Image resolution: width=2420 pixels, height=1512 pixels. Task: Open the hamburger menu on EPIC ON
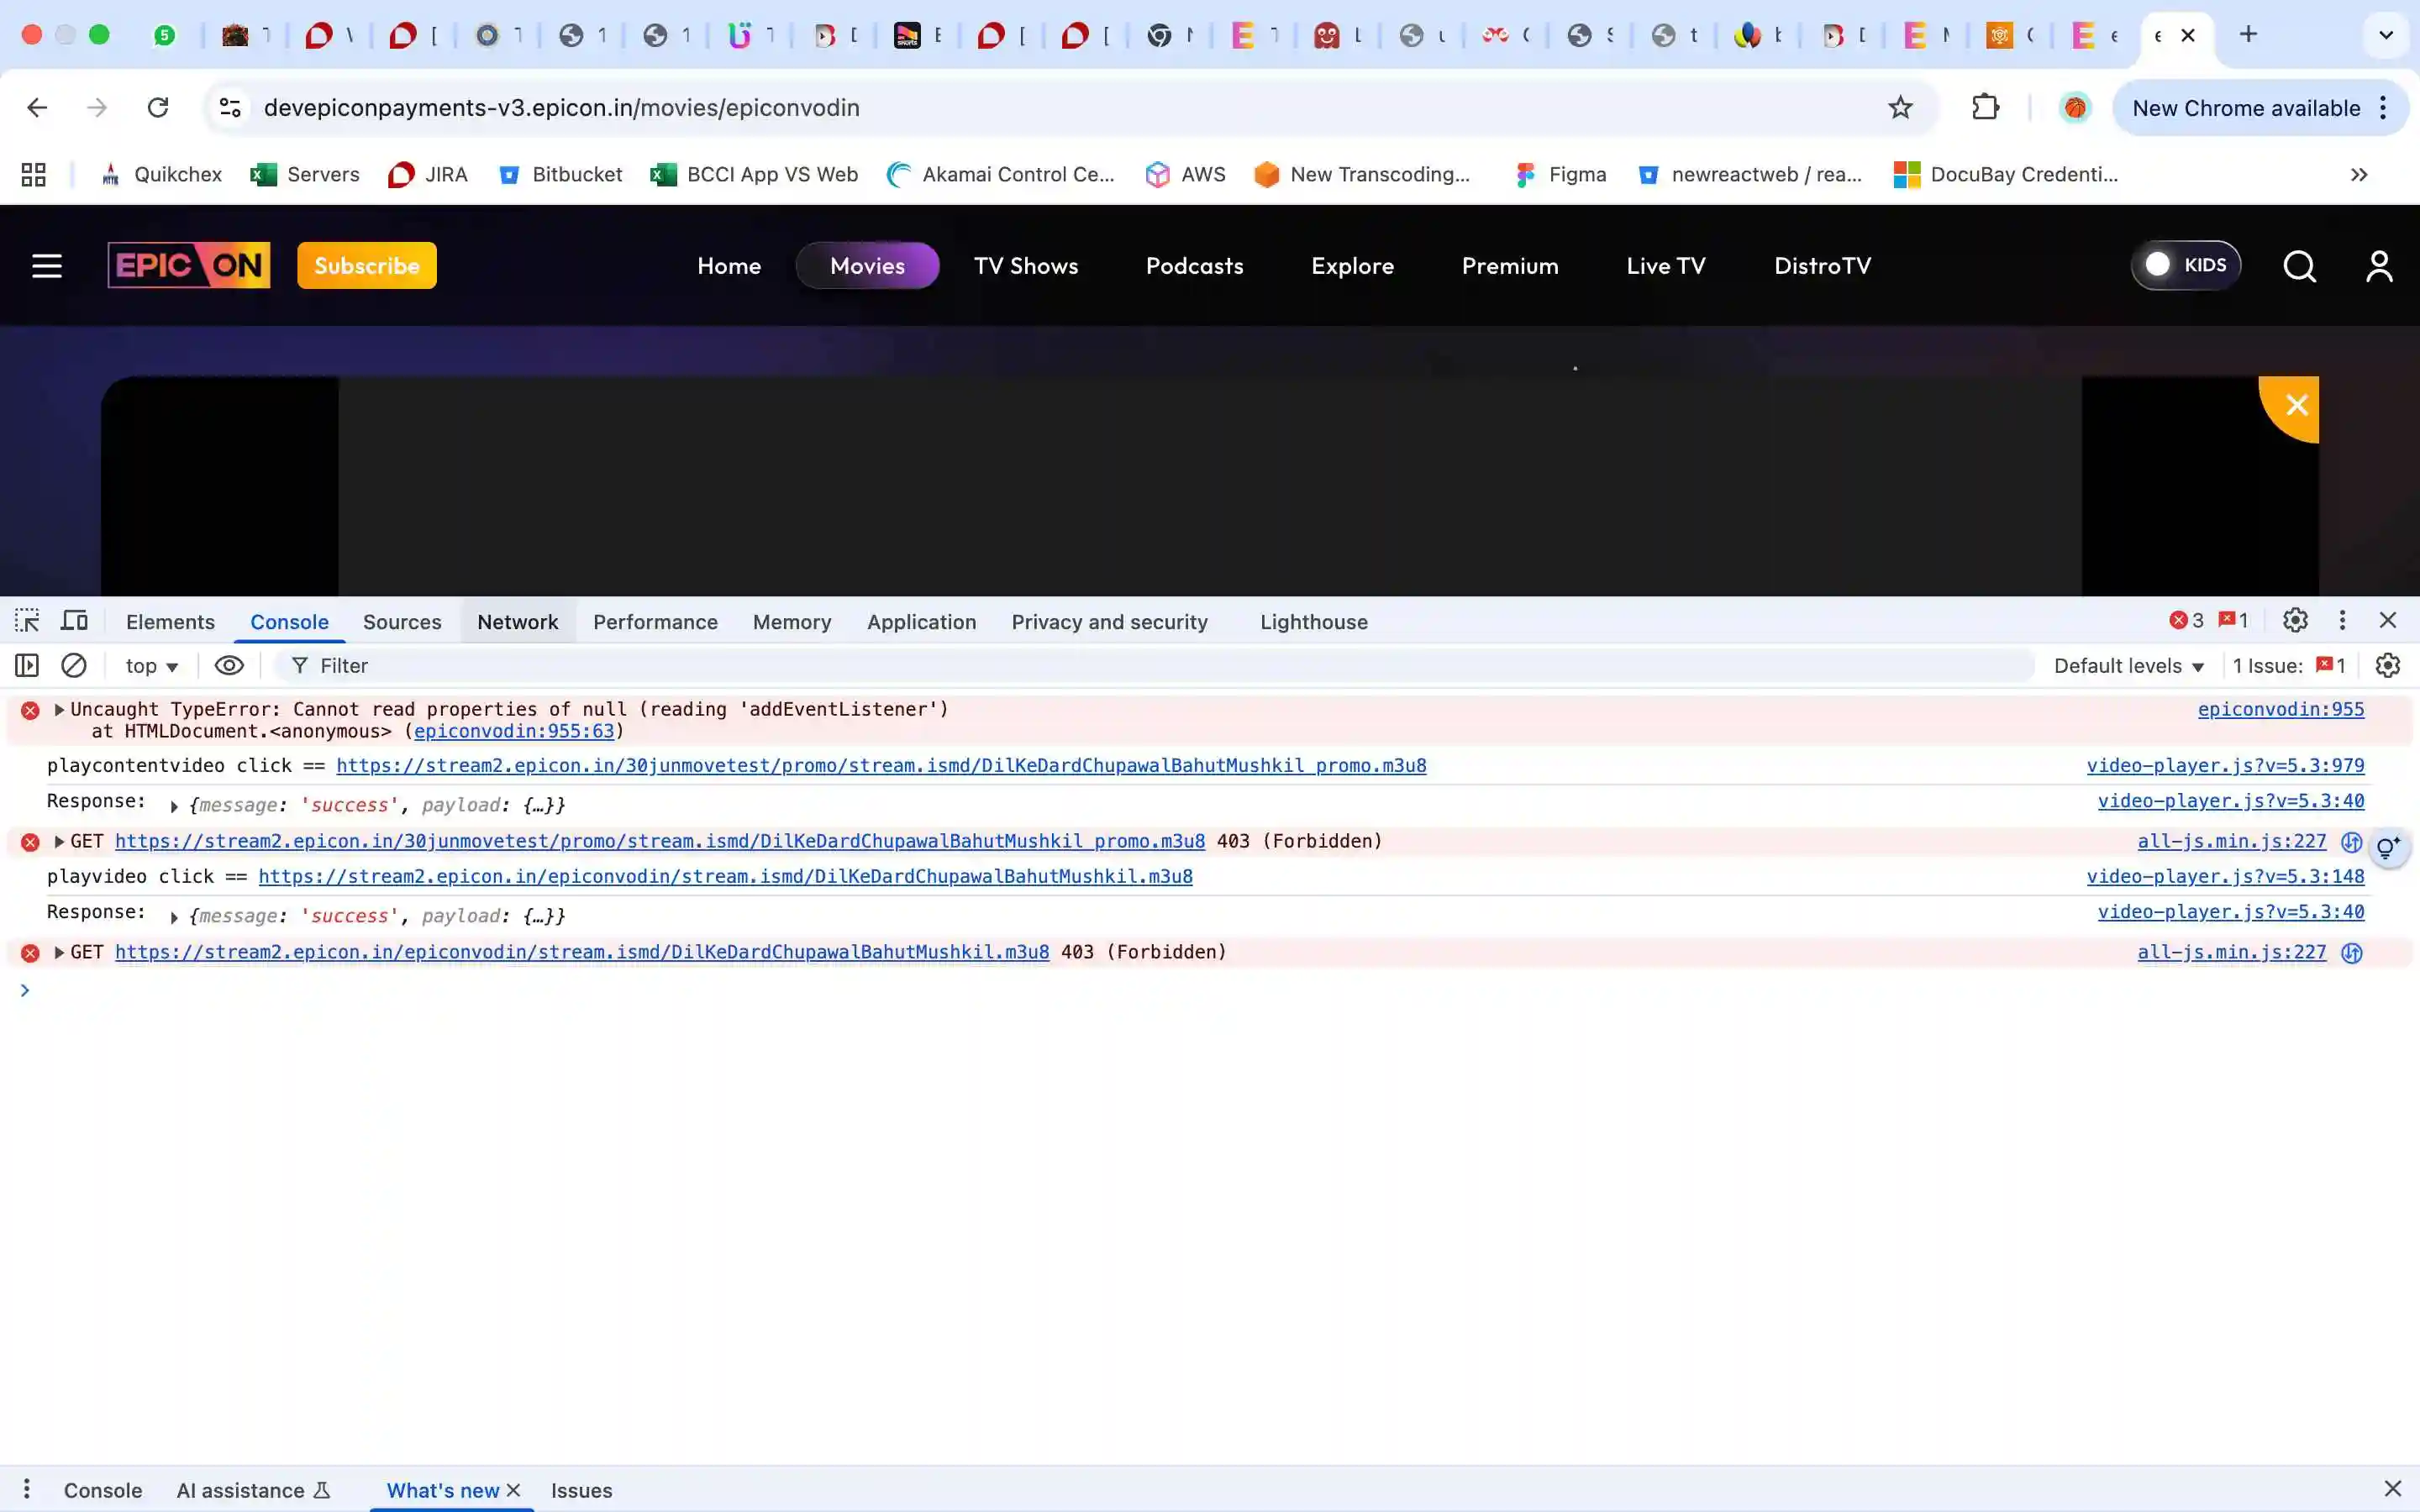[47, 266]
